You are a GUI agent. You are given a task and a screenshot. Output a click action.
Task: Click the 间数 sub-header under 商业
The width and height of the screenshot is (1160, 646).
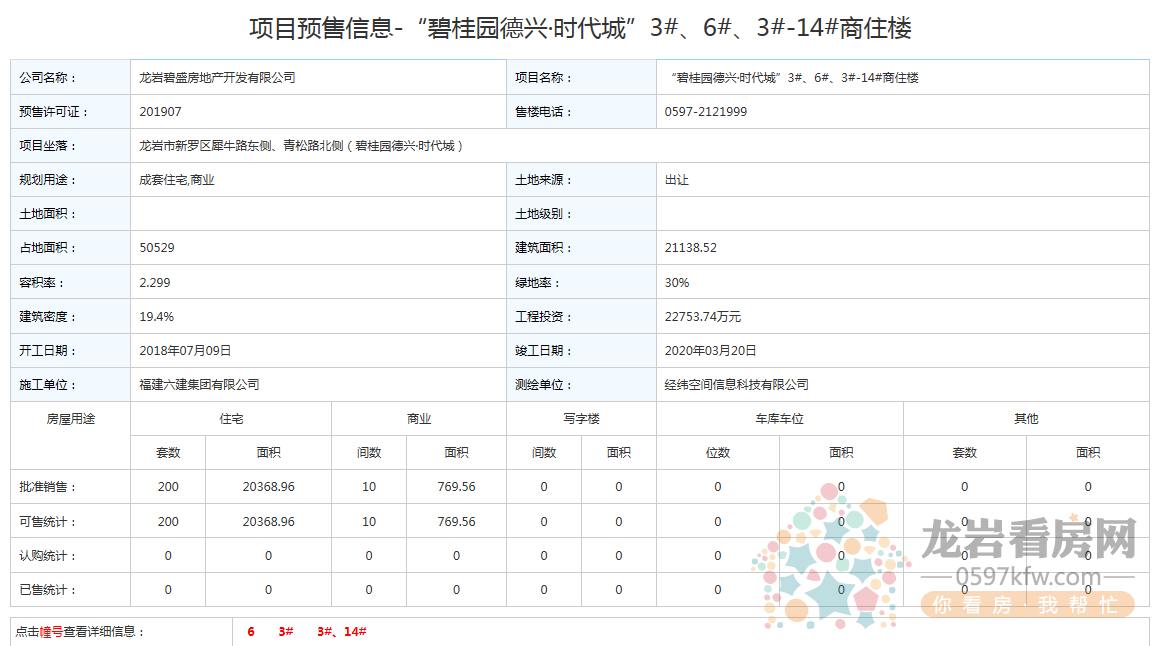[369, 452]
